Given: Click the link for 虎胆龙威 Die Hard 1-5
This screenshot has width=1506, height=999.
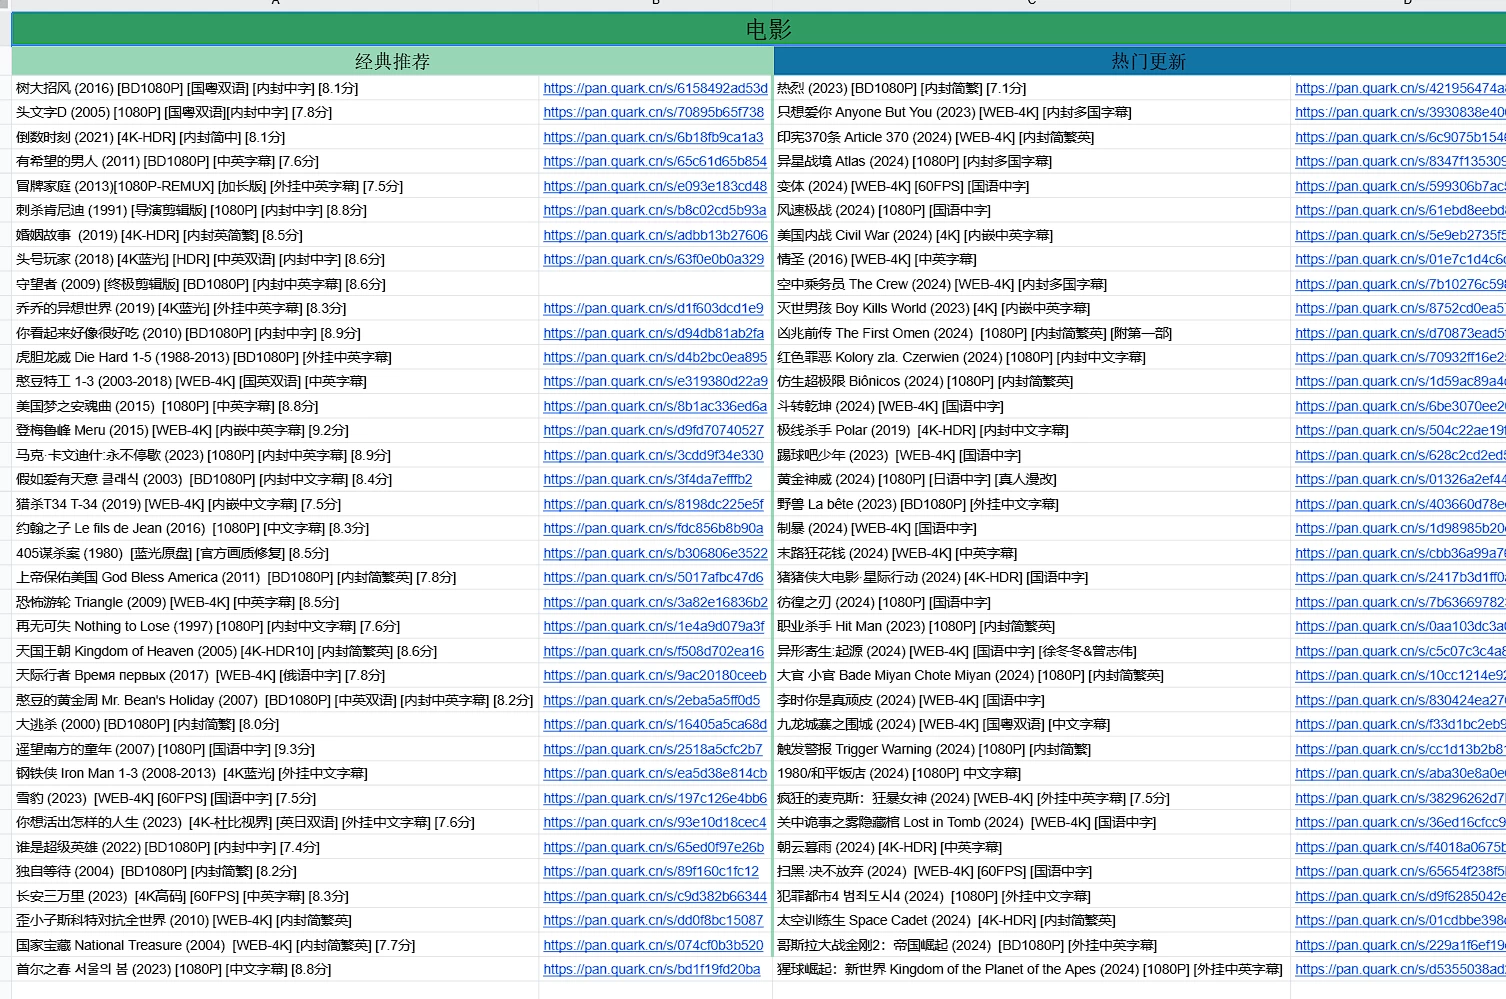Looking at the screenshot, I should coord(655,358).
